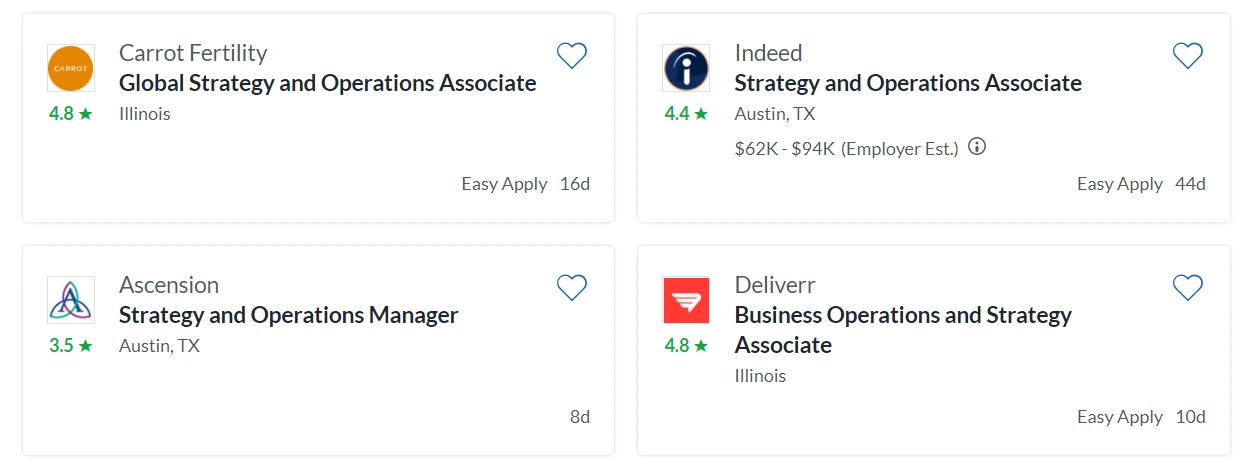Click the Deliverr company logo
Screen dimensions: 1244x467
tap(686, 300)
